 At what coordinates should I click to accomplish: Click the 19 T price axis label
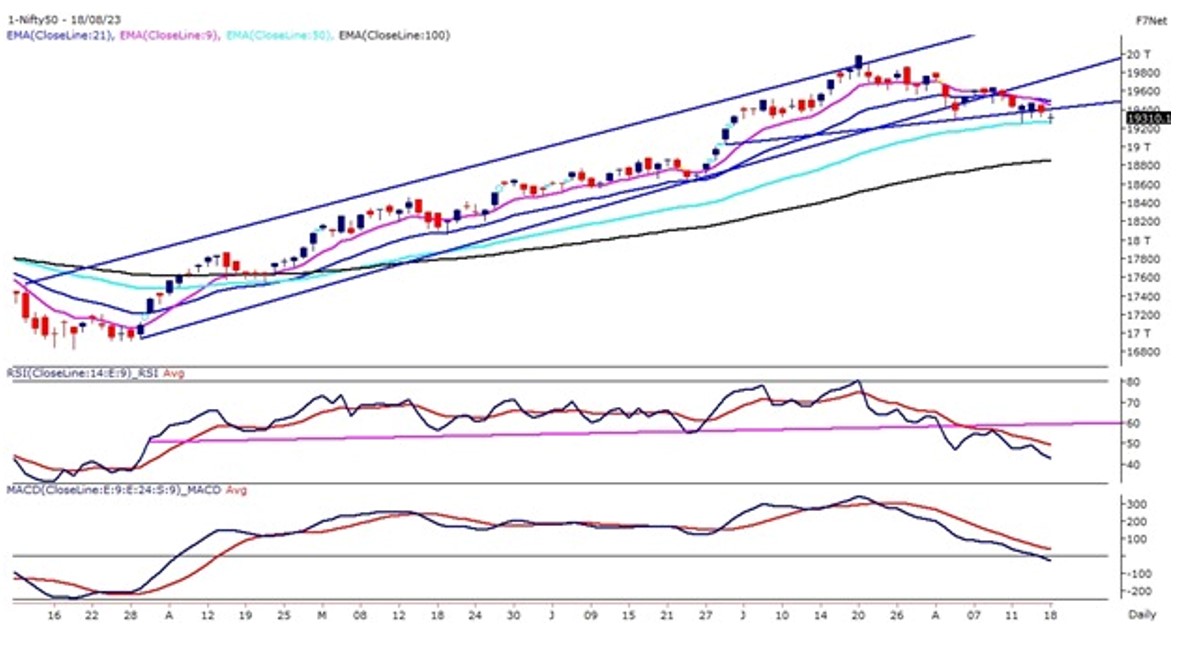coord(1139,147)
